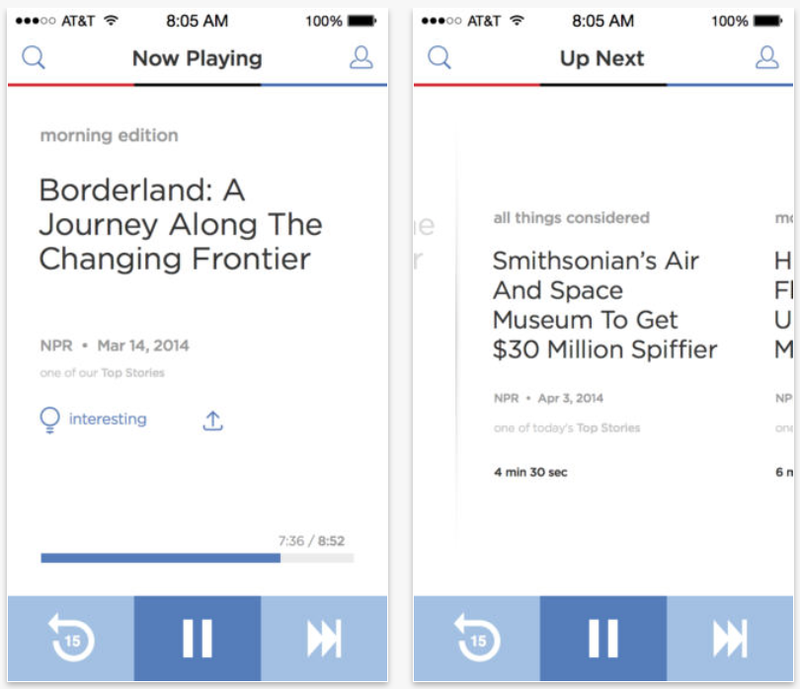This screenshot has width=800, height=689.
Task: Tap search icon on Up Next screen
Action: click(439, 57)
